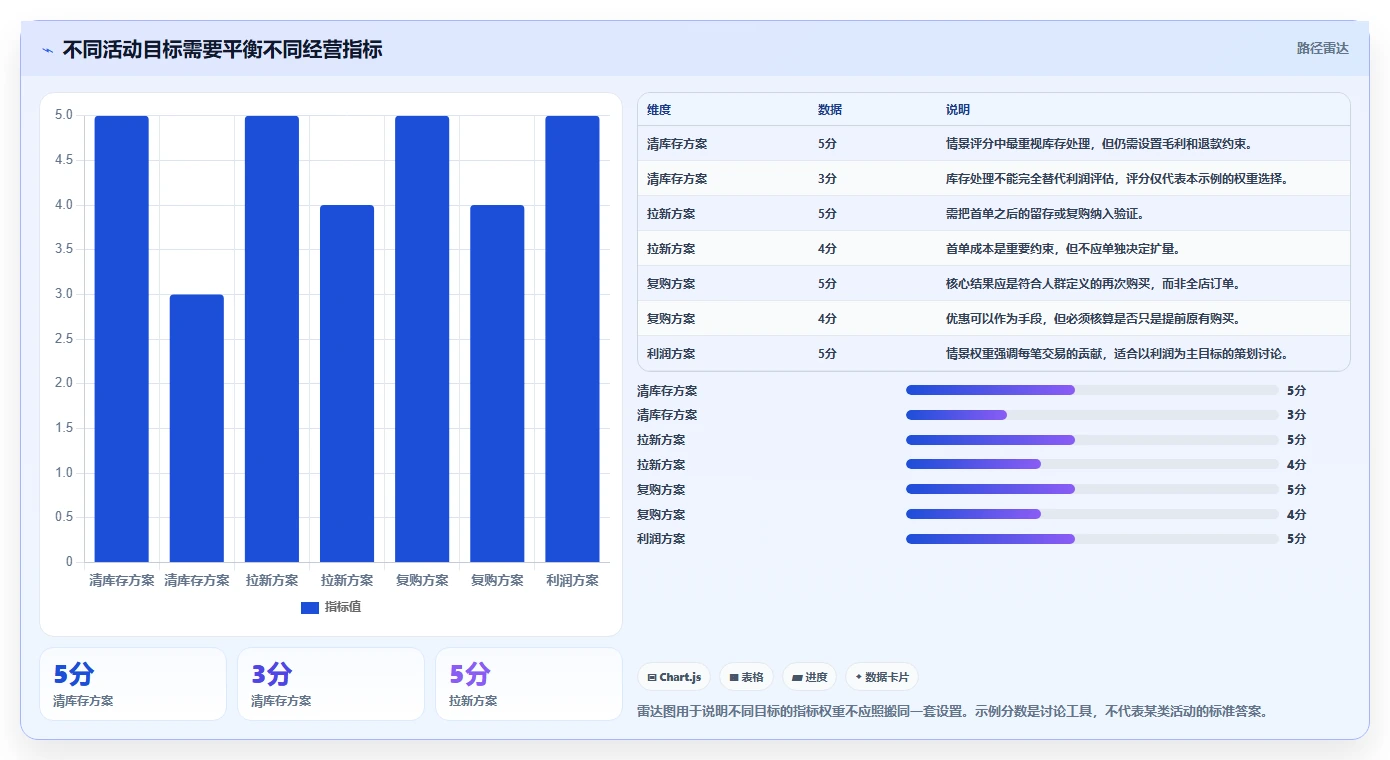Click the 复购方案 chart bar reaching 5.0
The width and height of the screenshot is (1390, 760).
click(422, 339)
